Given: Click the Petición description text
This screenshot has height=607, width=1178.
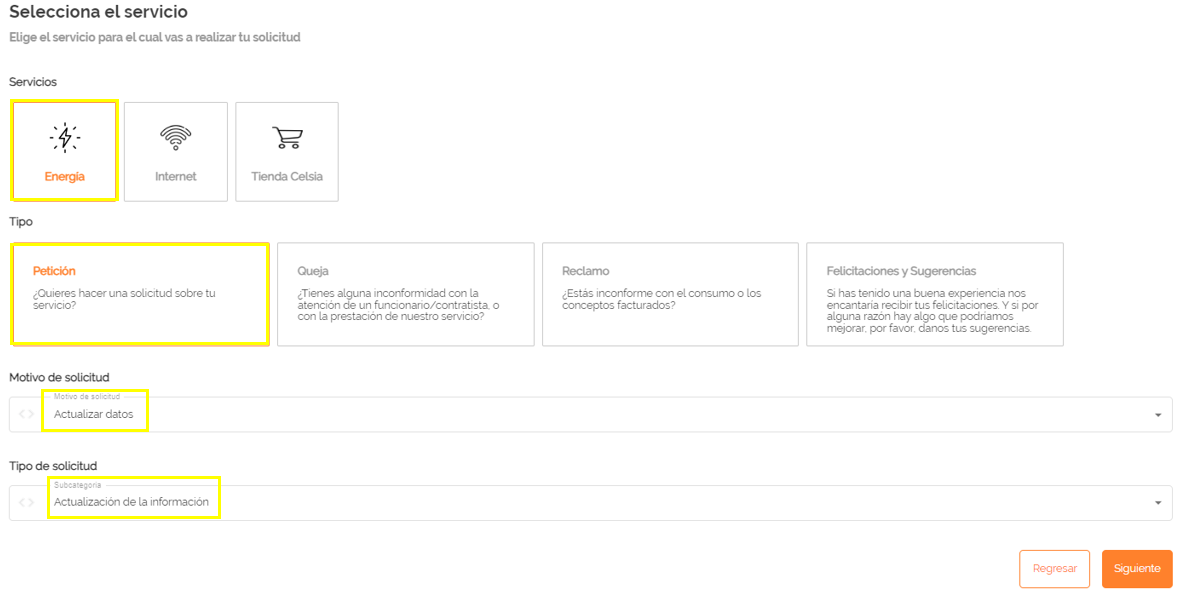Looking at the screenshot, I should [x=124, y=299].
